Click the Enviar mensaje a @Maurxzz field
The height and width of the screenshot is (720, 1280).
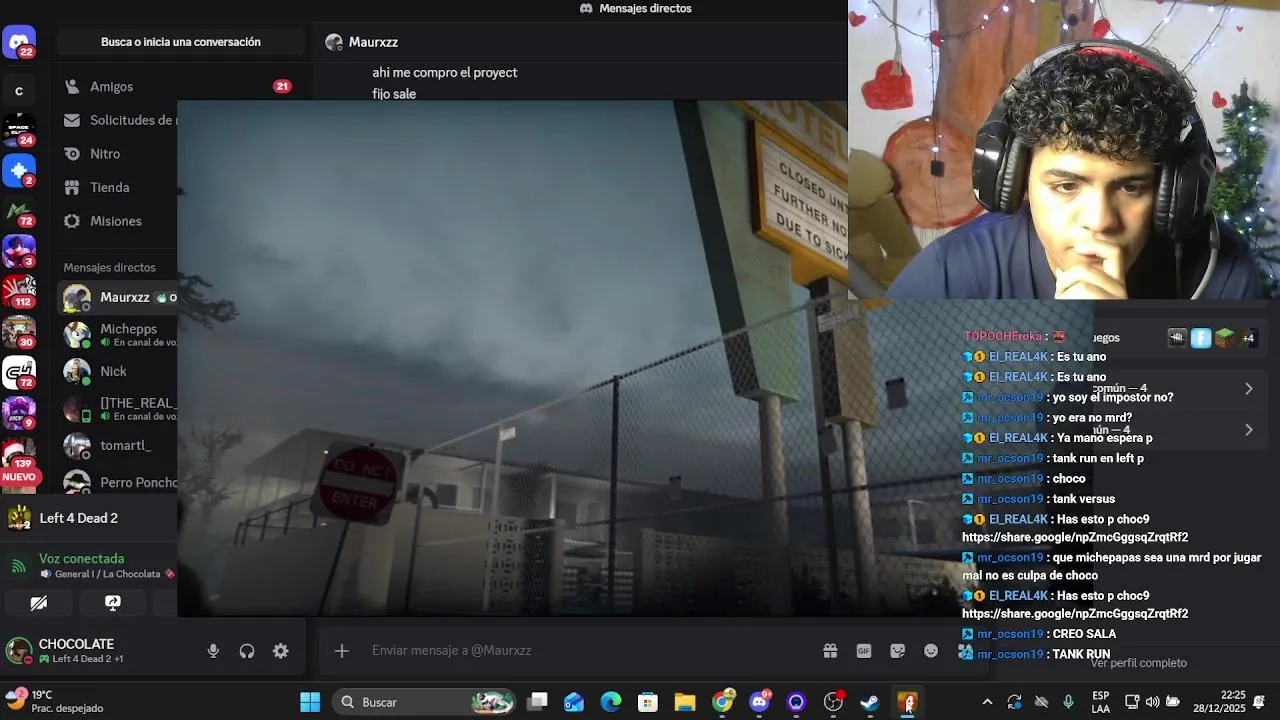point(590,651)
